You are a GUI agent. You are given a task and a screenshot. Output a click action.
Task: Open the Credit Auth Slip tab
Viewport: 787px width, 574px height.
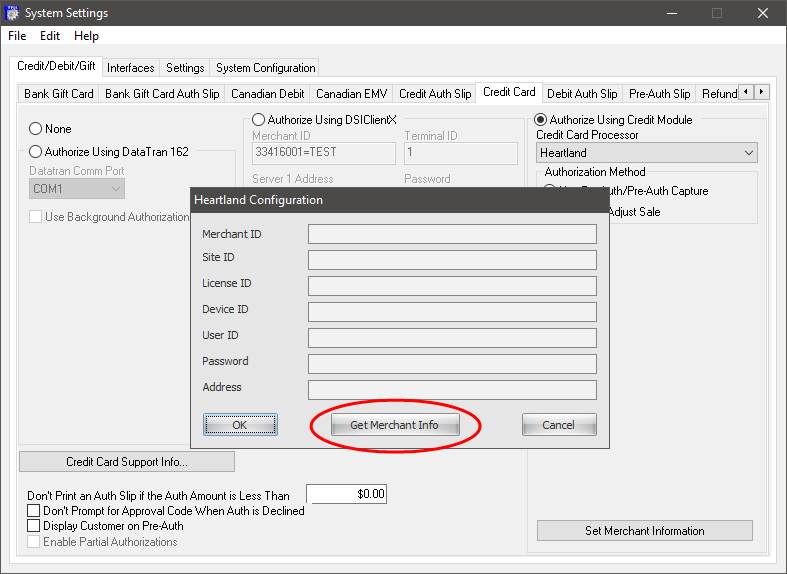(x=435, y=94)
